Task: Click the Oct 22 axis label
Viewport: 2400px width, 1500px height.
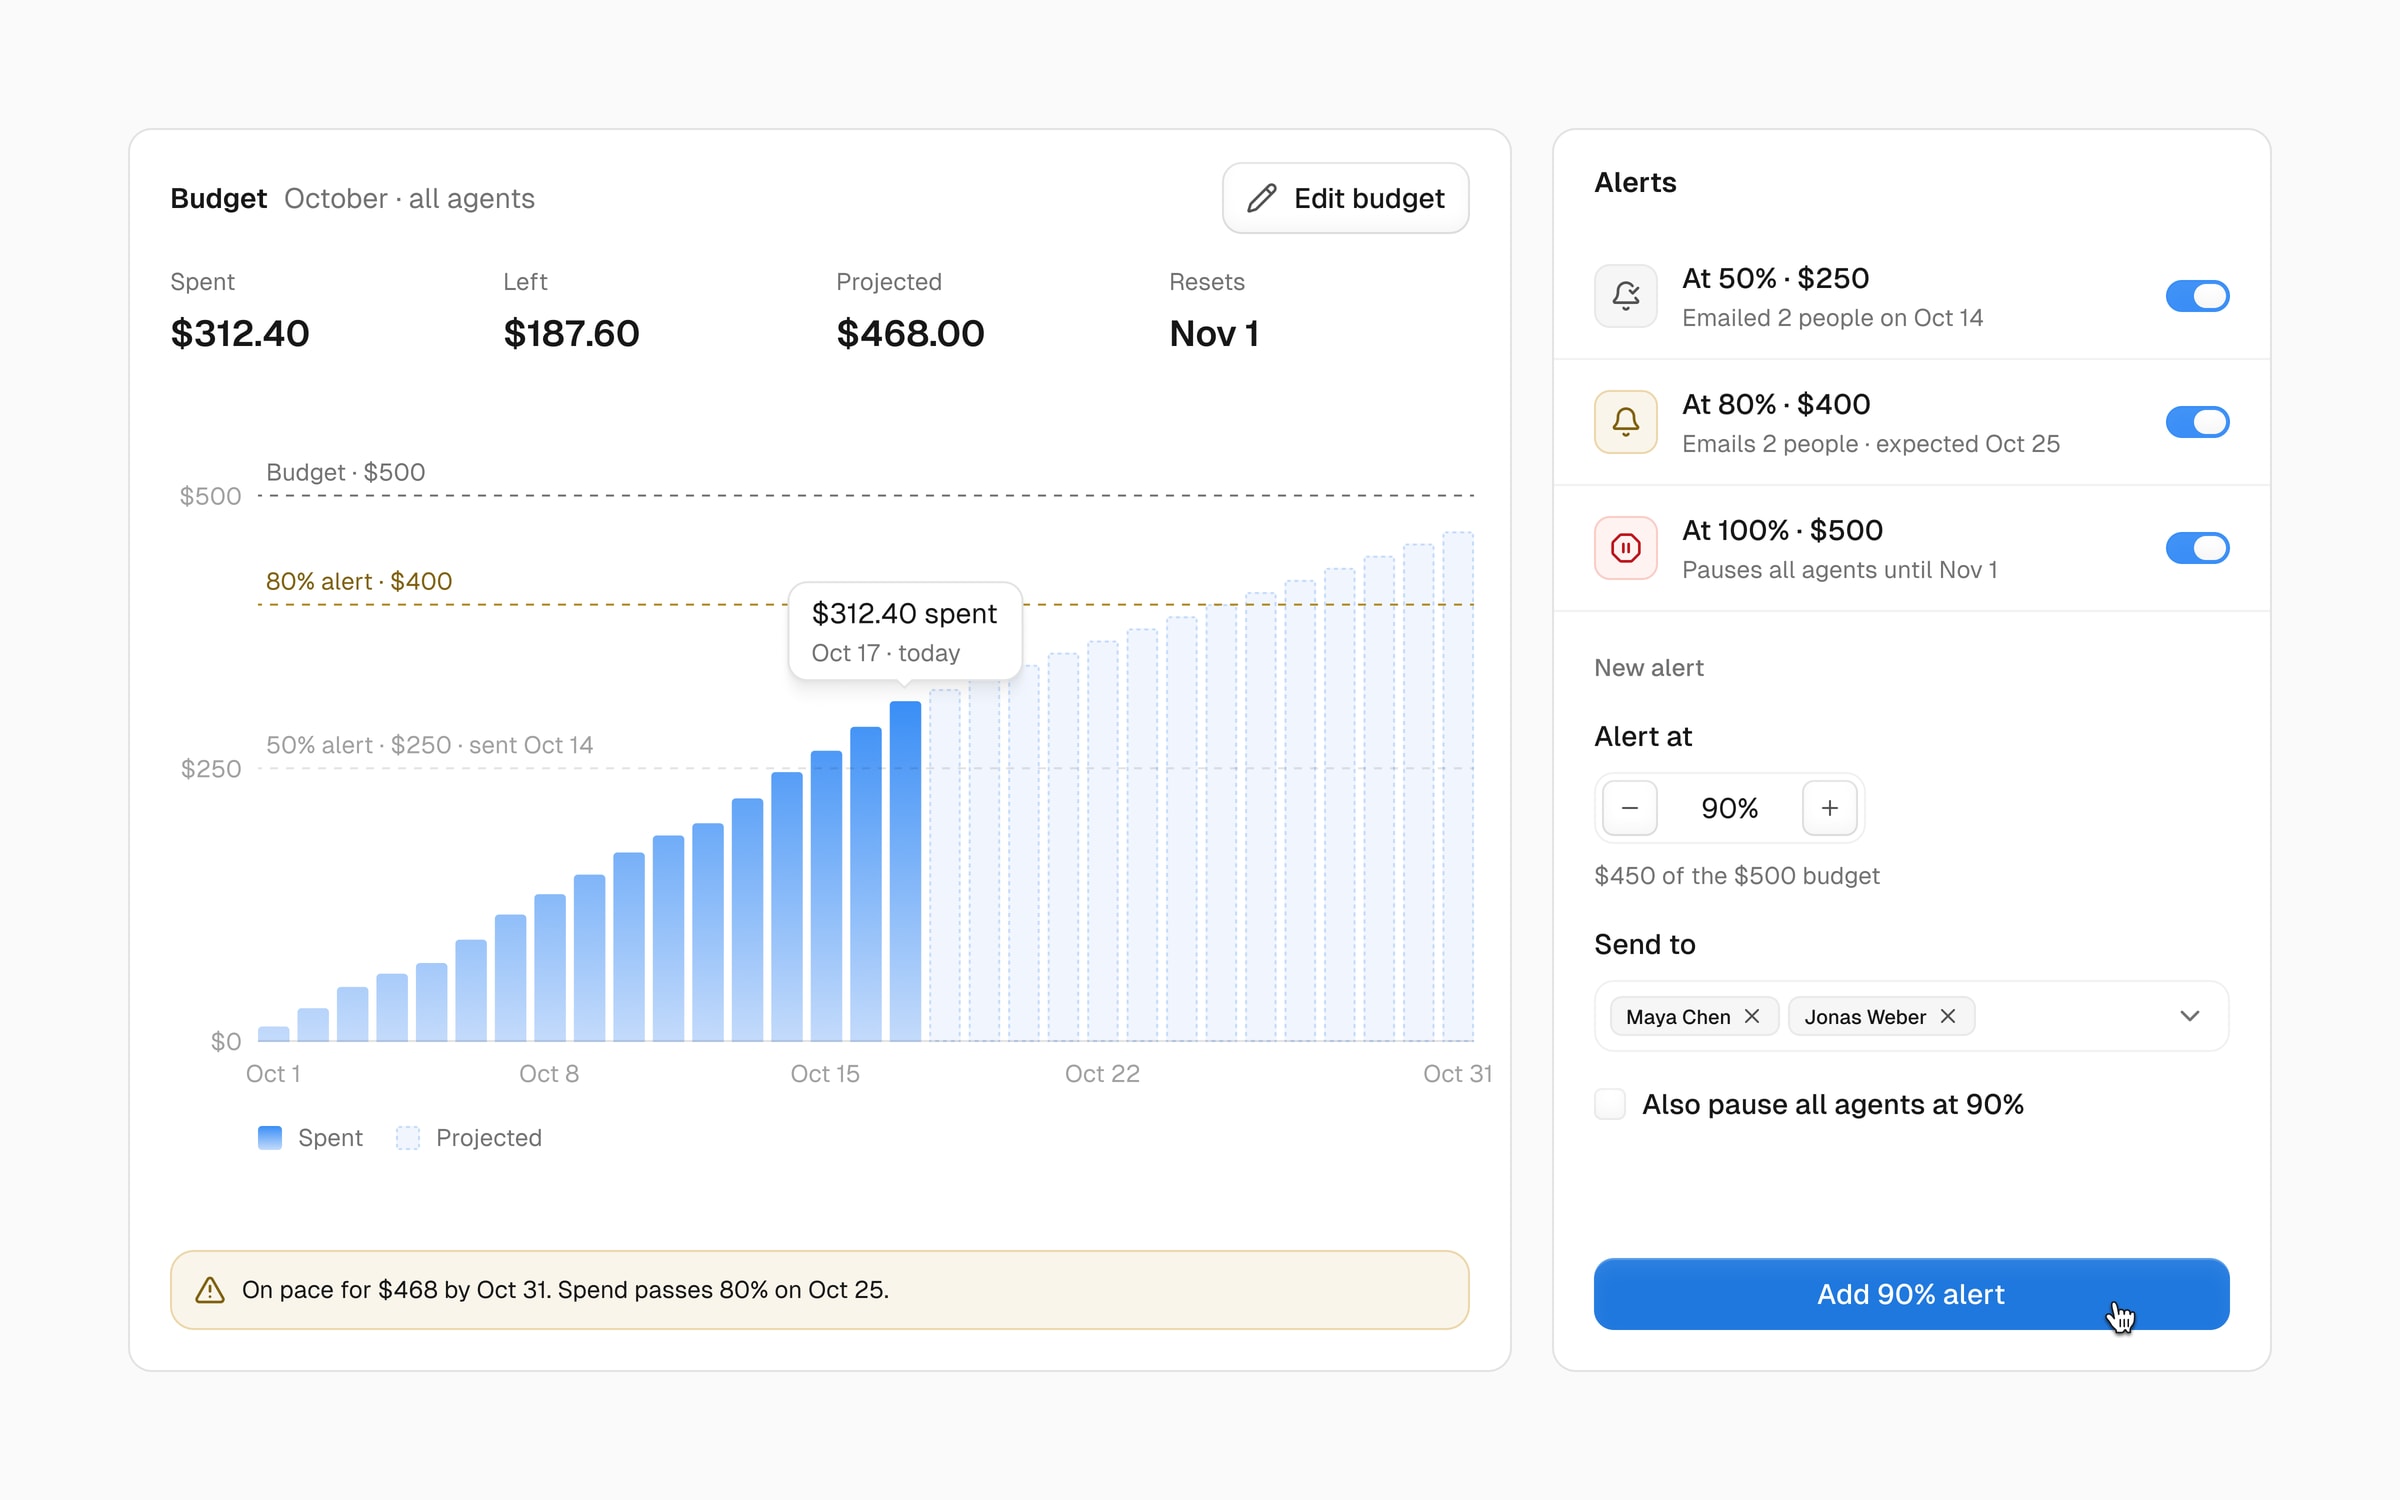Action: pyautogui.click(x=1102, y=1074)
